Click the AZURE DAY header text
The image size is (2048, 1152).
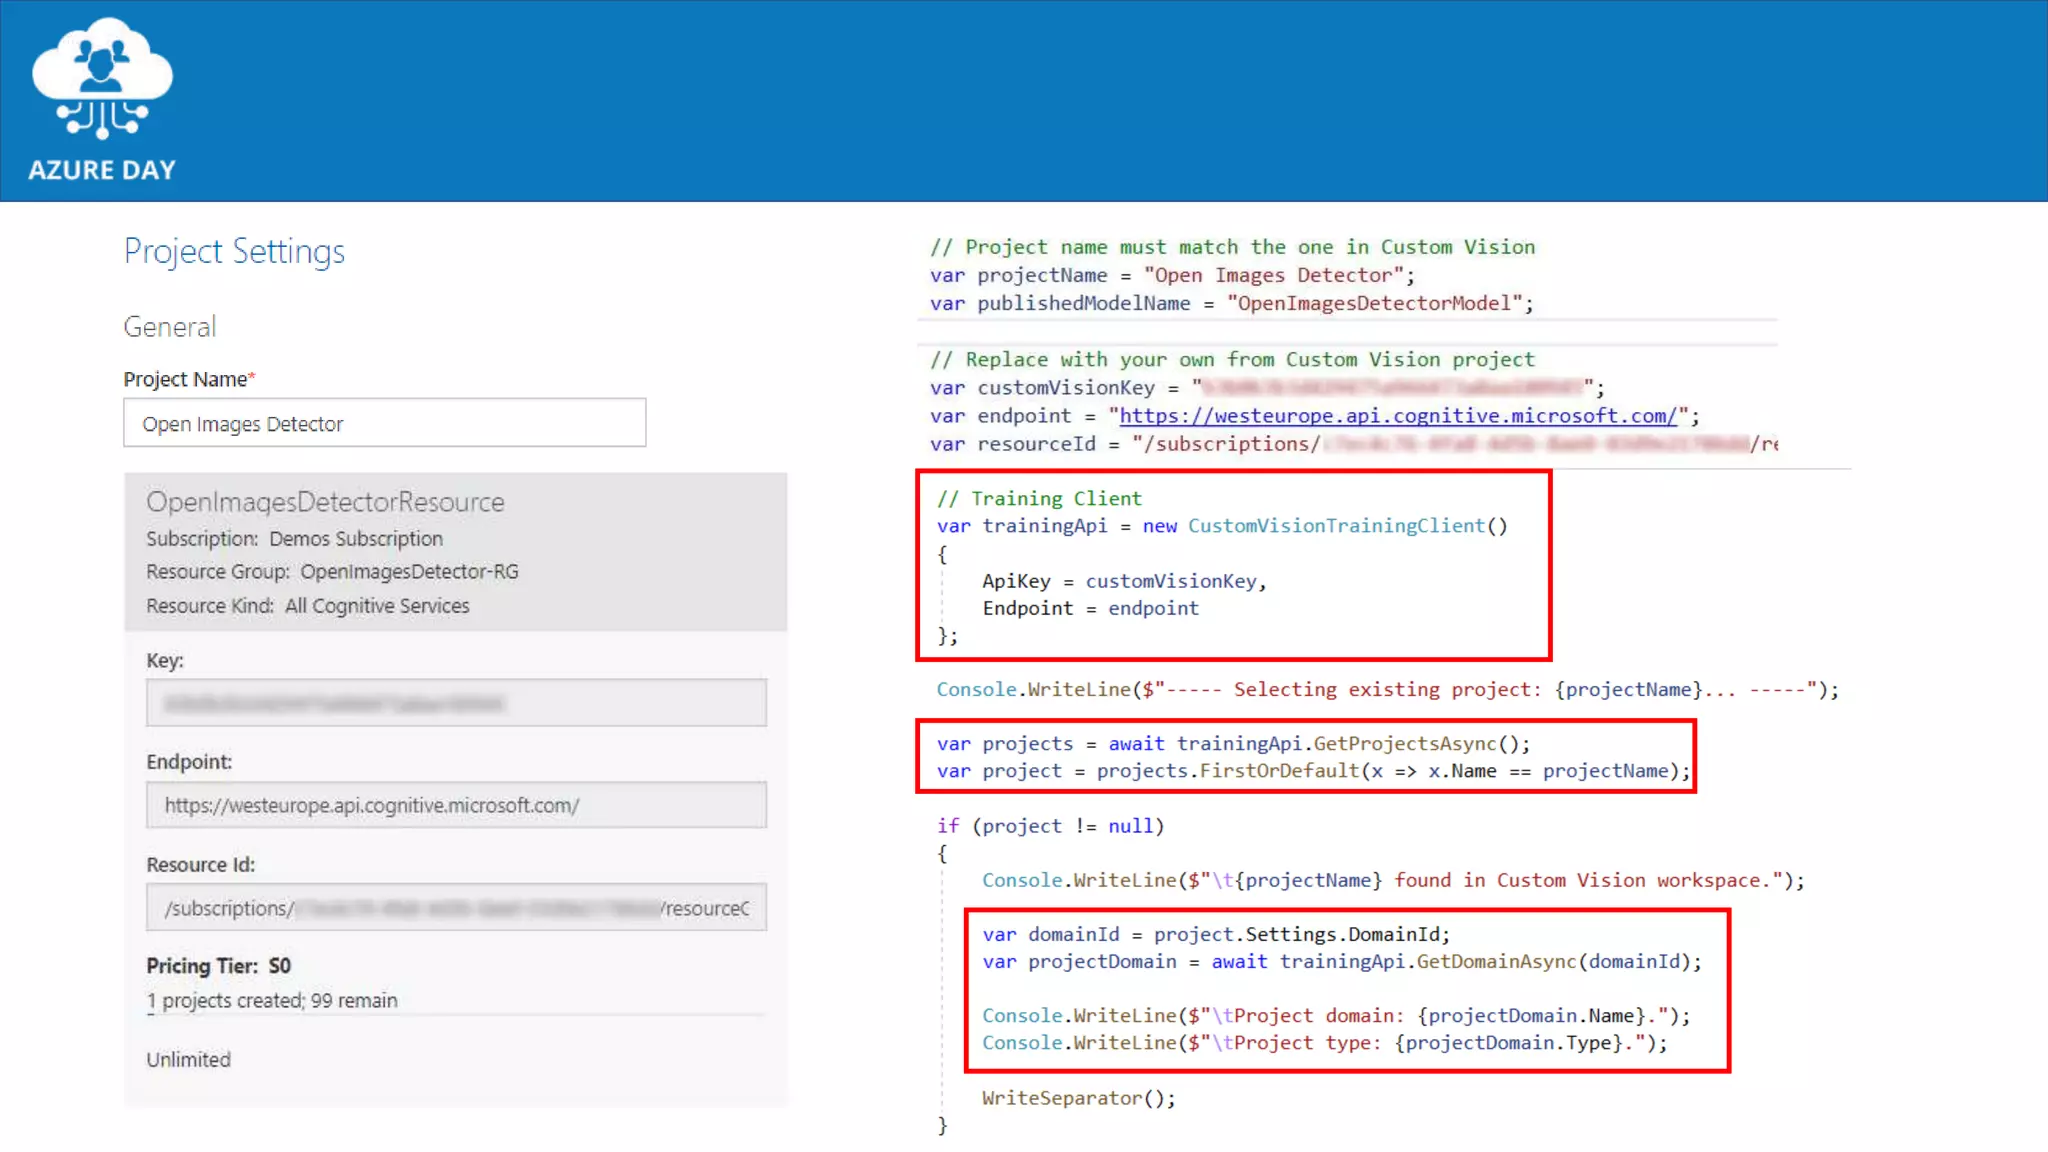[102, 170]
